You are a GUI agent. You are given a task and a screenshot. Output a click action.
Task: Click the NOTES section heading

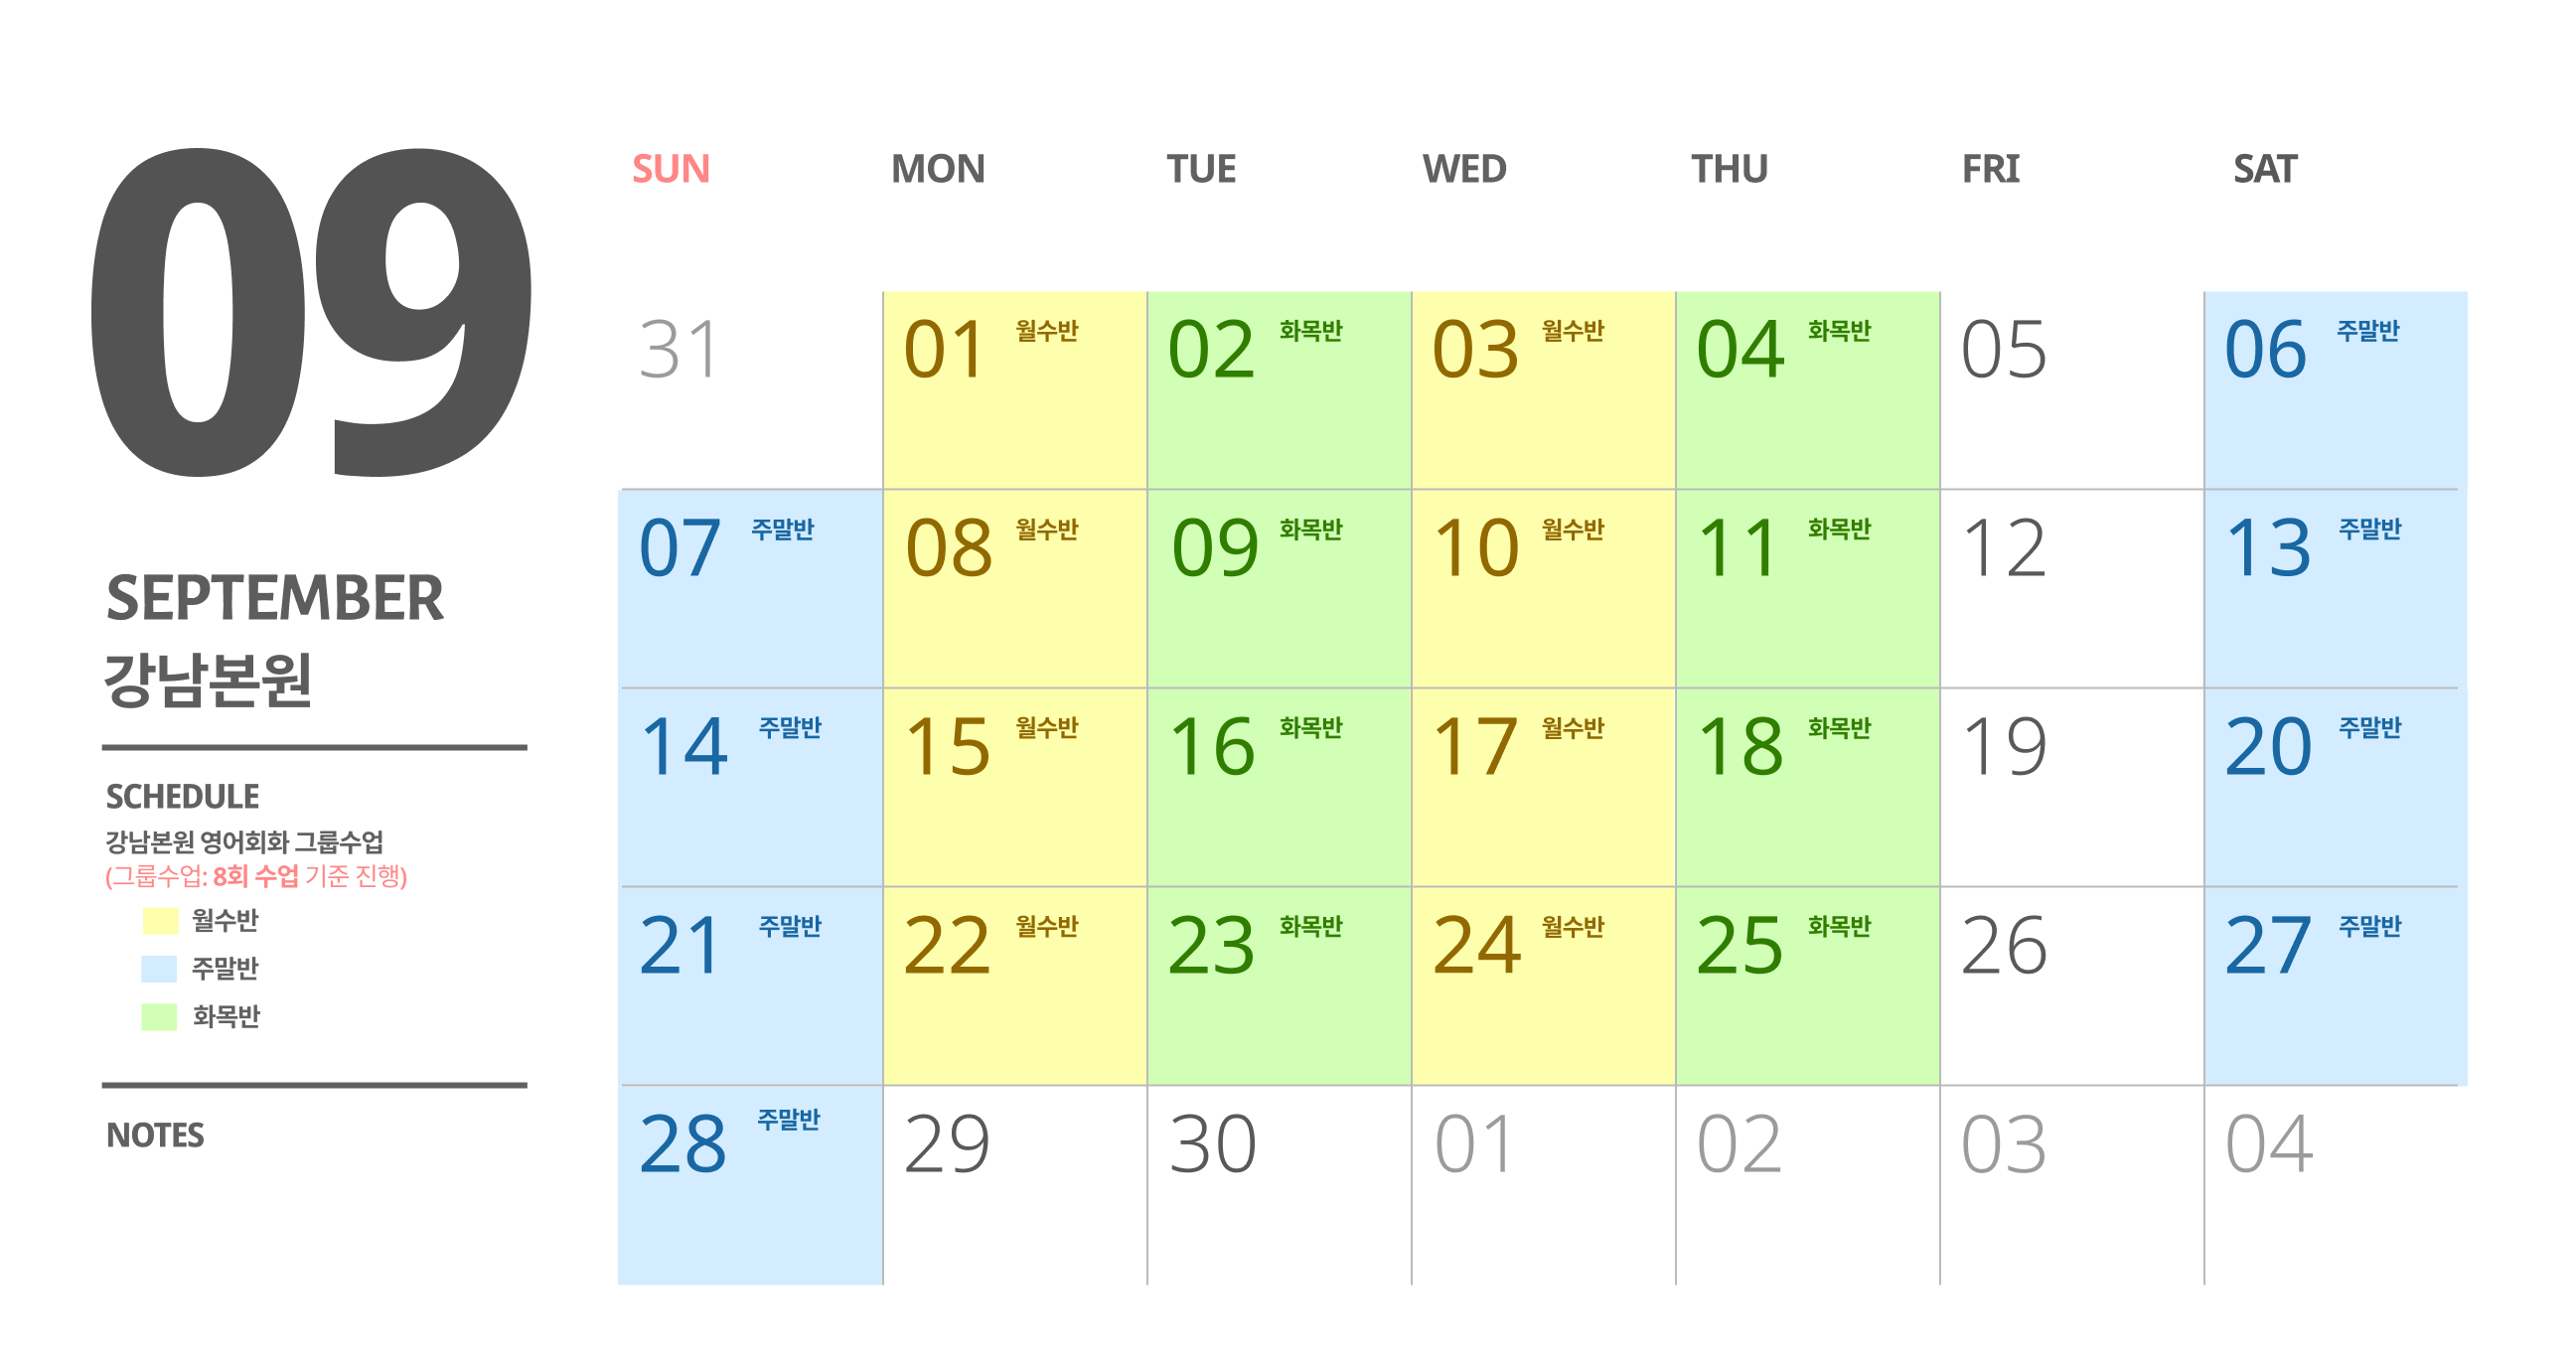(155, 1136)
